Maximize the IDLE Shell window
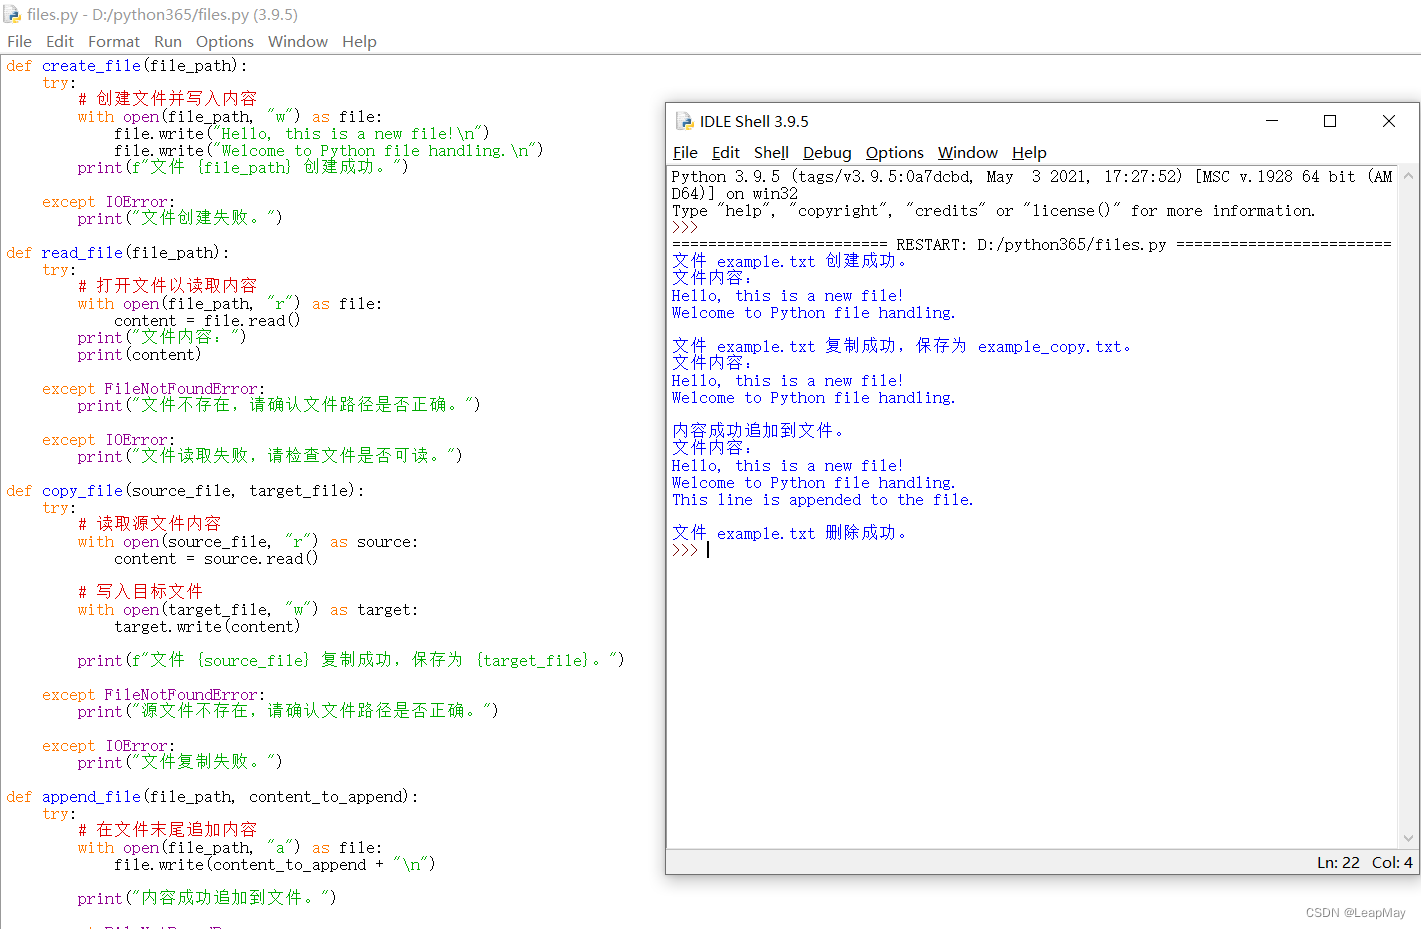Screen dimensions: 1421x929 pos(1330,121)
